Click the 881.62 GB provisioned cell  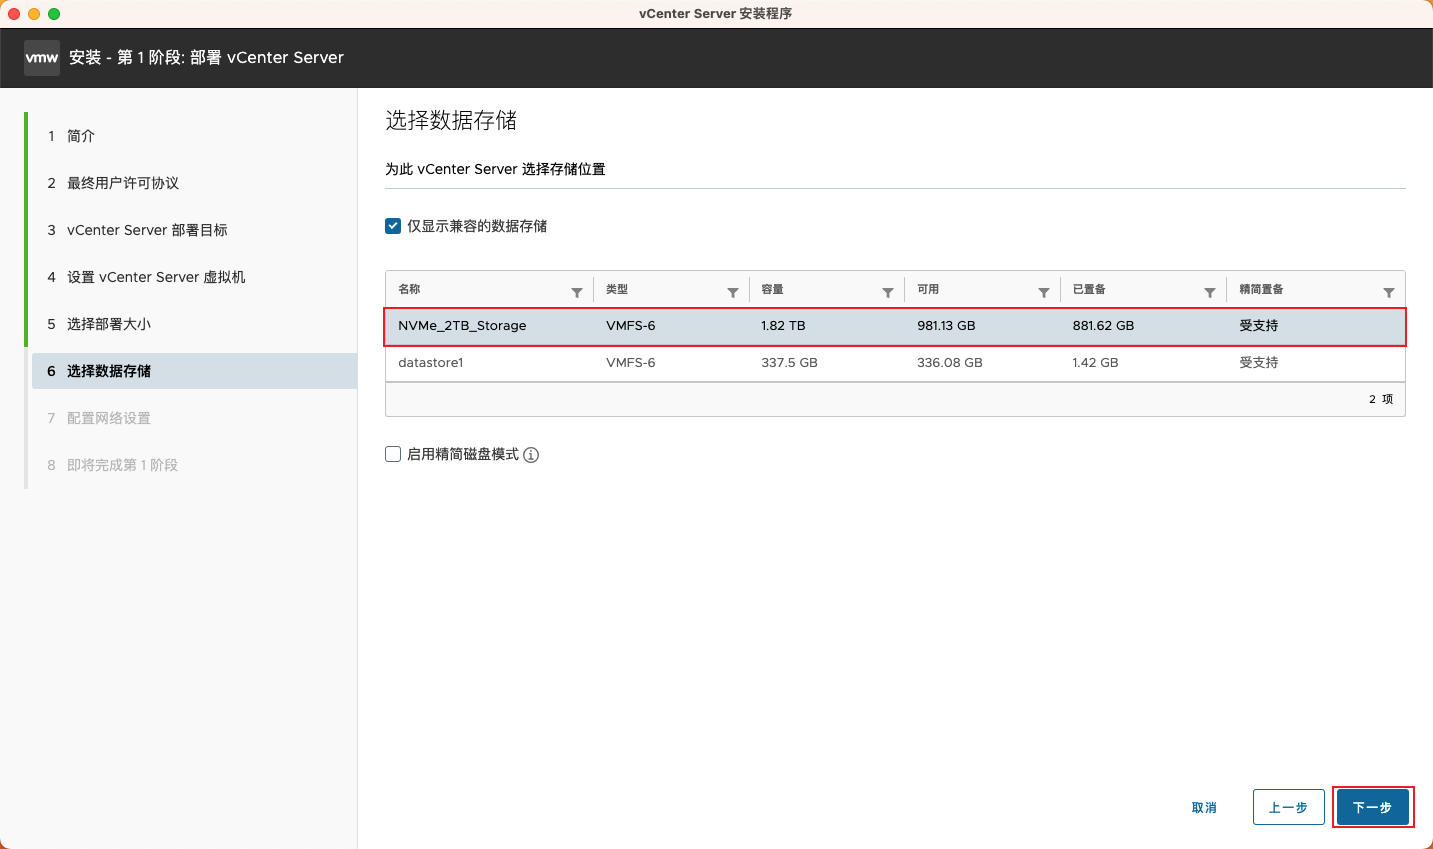1103,326
